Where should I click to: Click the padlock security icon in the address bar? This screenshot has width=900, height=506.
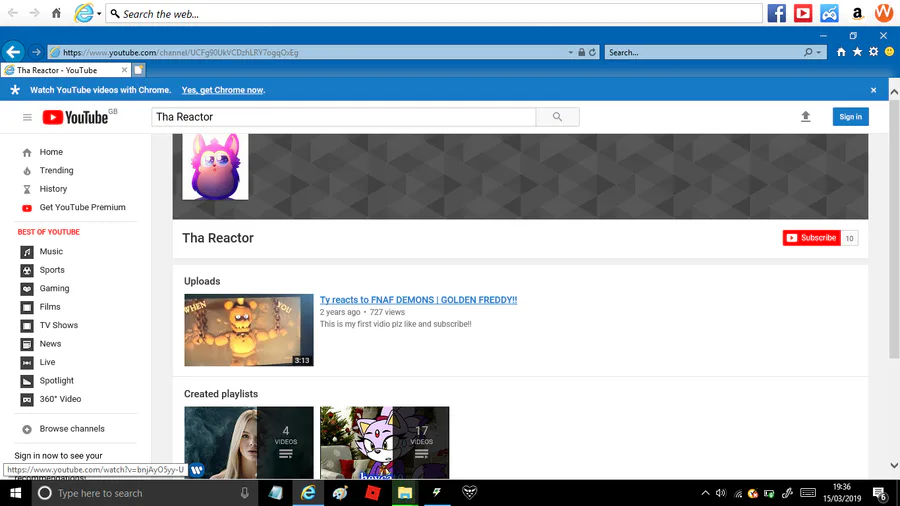(581, 52)
